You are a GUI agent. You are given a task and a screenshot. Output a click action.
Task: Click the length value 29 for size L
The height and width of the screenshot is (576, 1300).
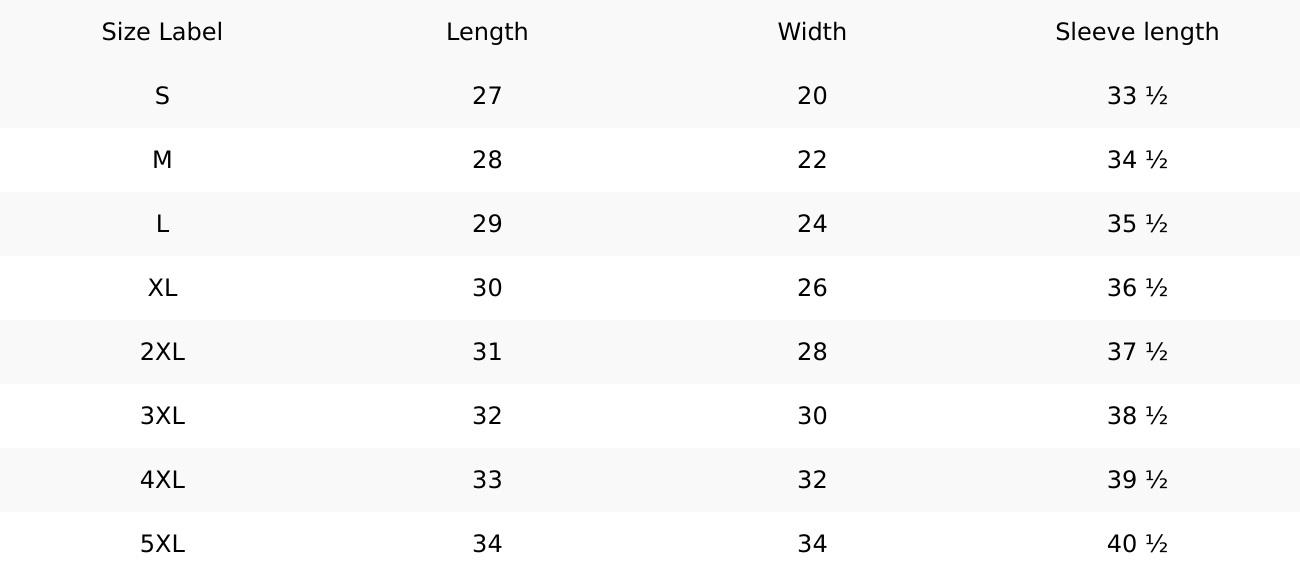click(487, 224)
